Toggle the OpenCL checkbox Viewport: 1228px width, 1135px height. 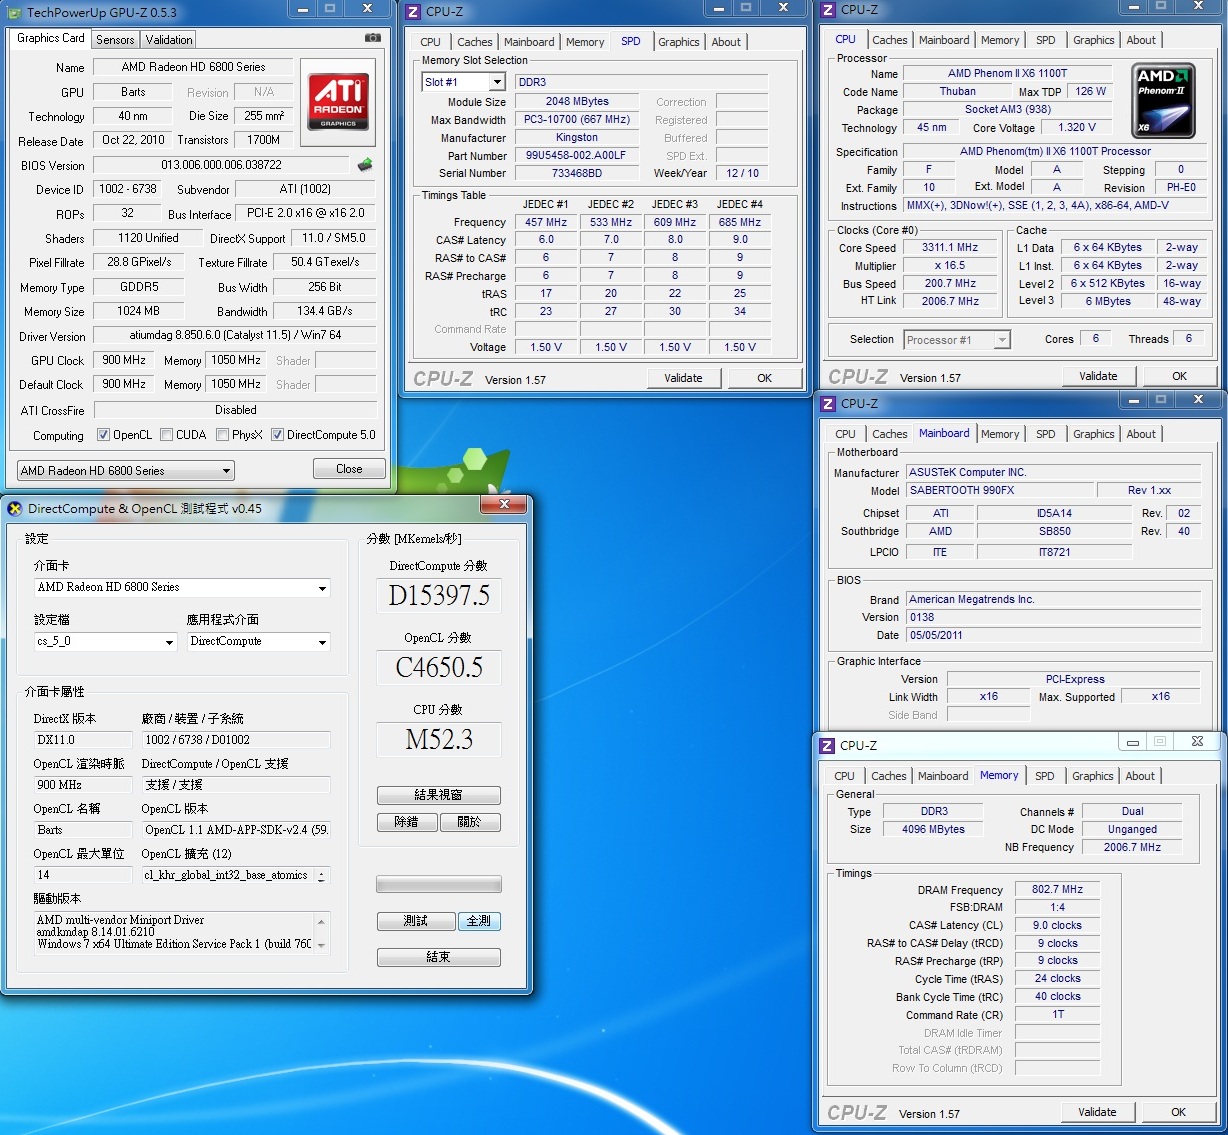103,435
